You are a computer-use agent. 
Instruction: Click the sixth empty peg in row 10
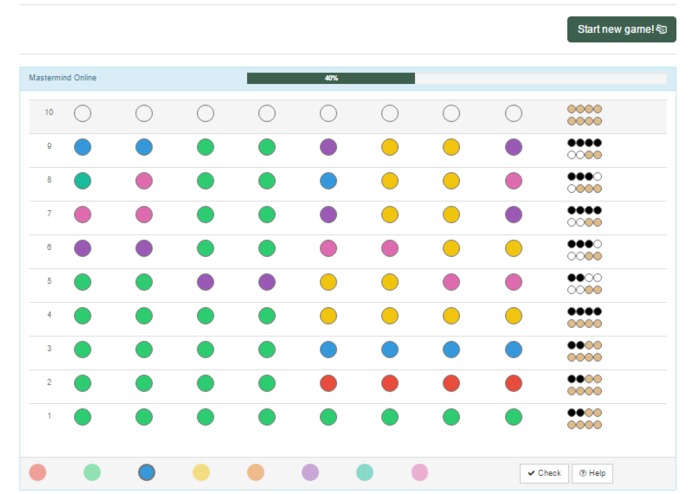(390, 113)
